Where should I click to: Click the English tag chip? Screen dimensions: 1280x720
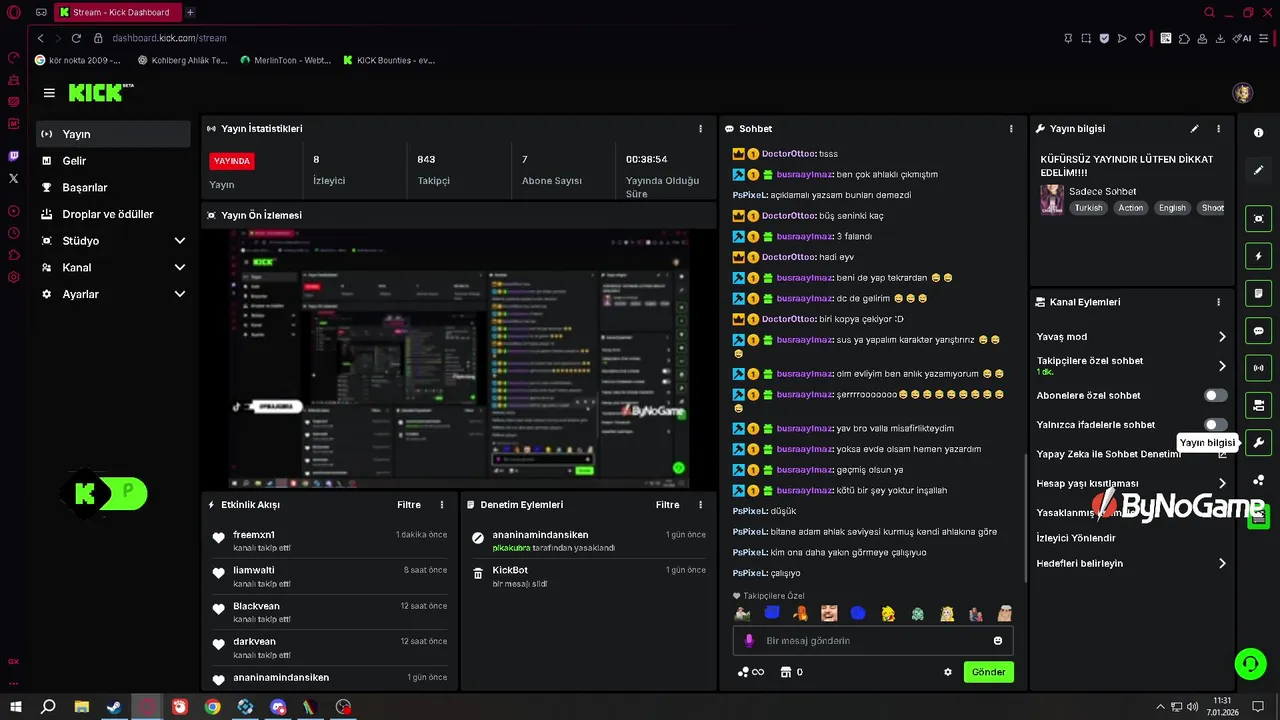1172,208
